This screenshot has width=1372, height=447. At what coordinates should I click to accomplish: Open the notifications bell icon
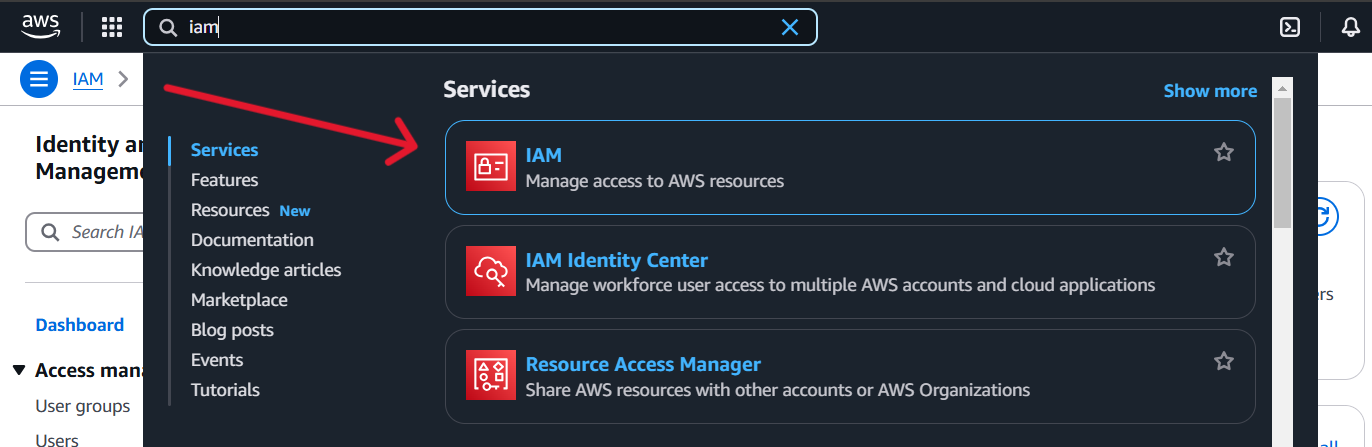[x=1351, y=27]
